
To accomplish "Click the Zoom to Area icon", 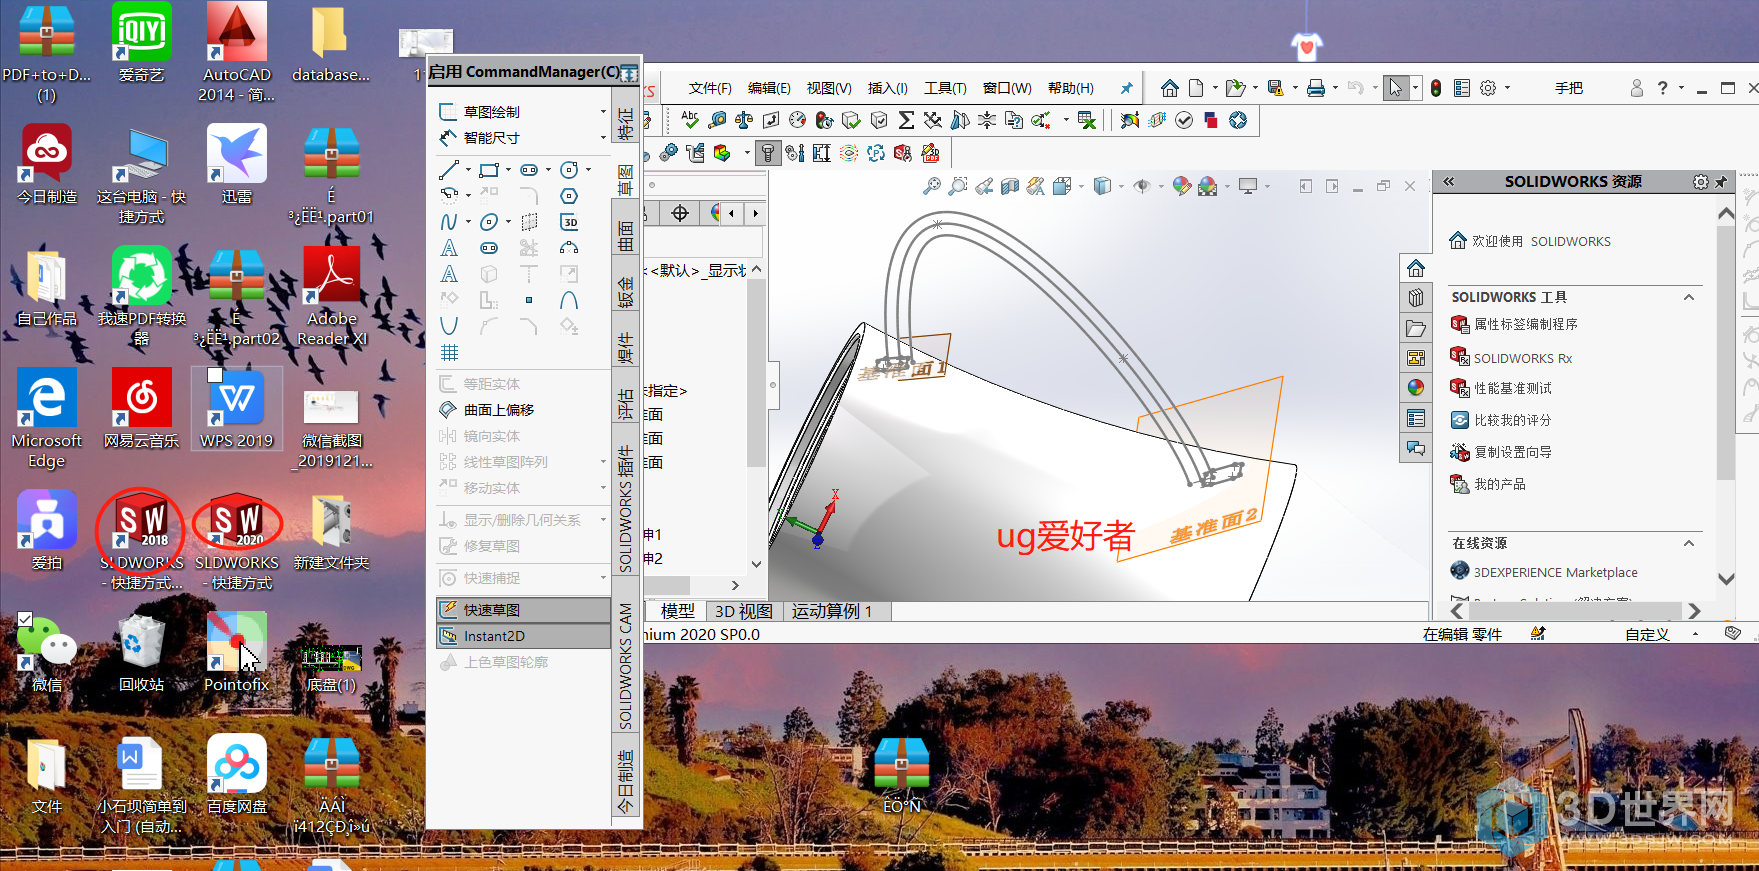I will point(958,186).
